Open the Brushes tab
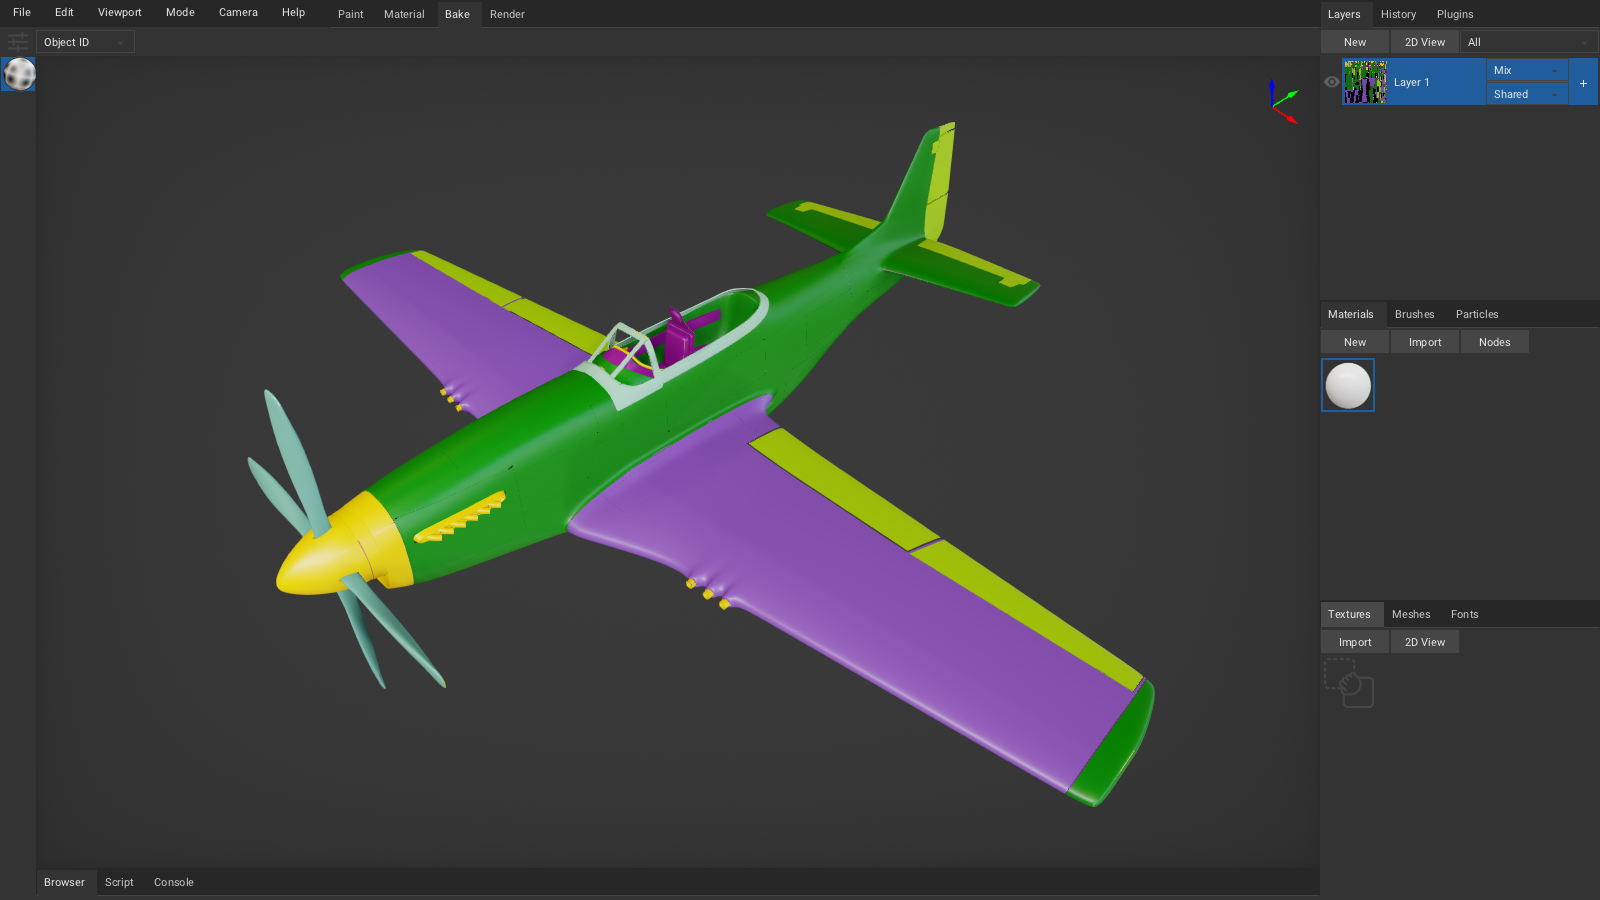 [1414, 313]
